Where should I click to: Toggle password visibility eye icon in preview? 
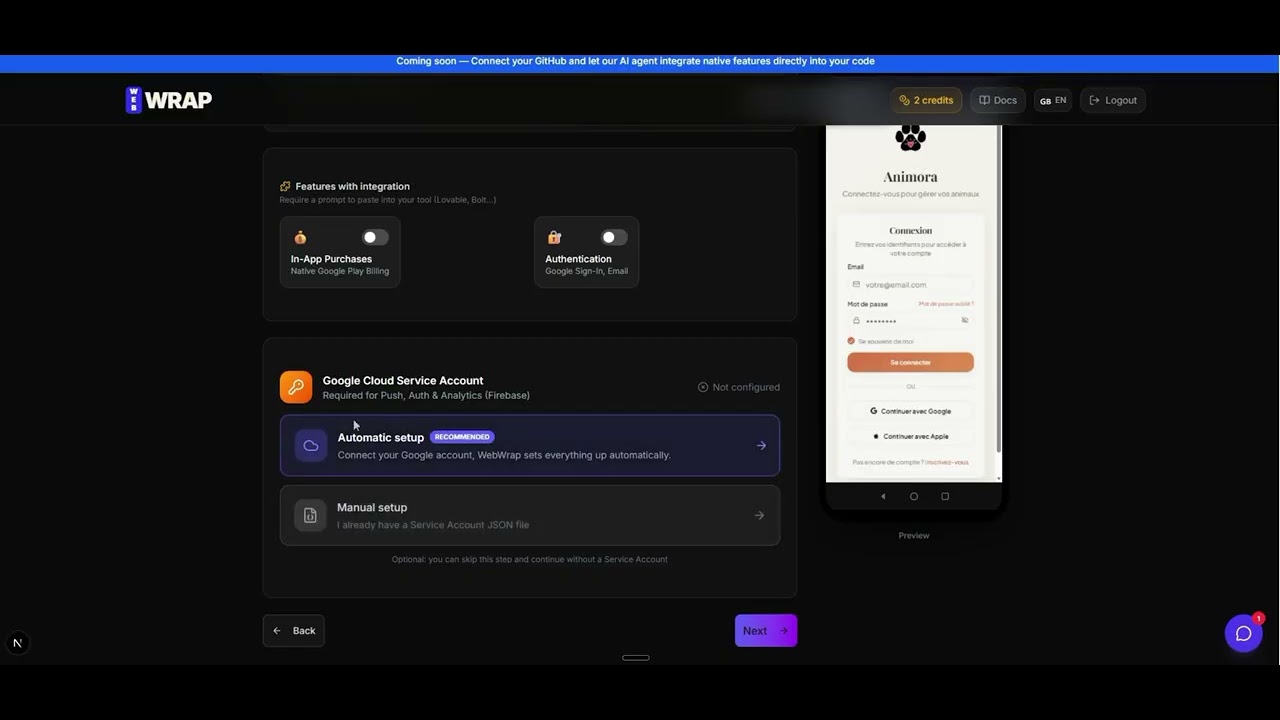point(965,321)
